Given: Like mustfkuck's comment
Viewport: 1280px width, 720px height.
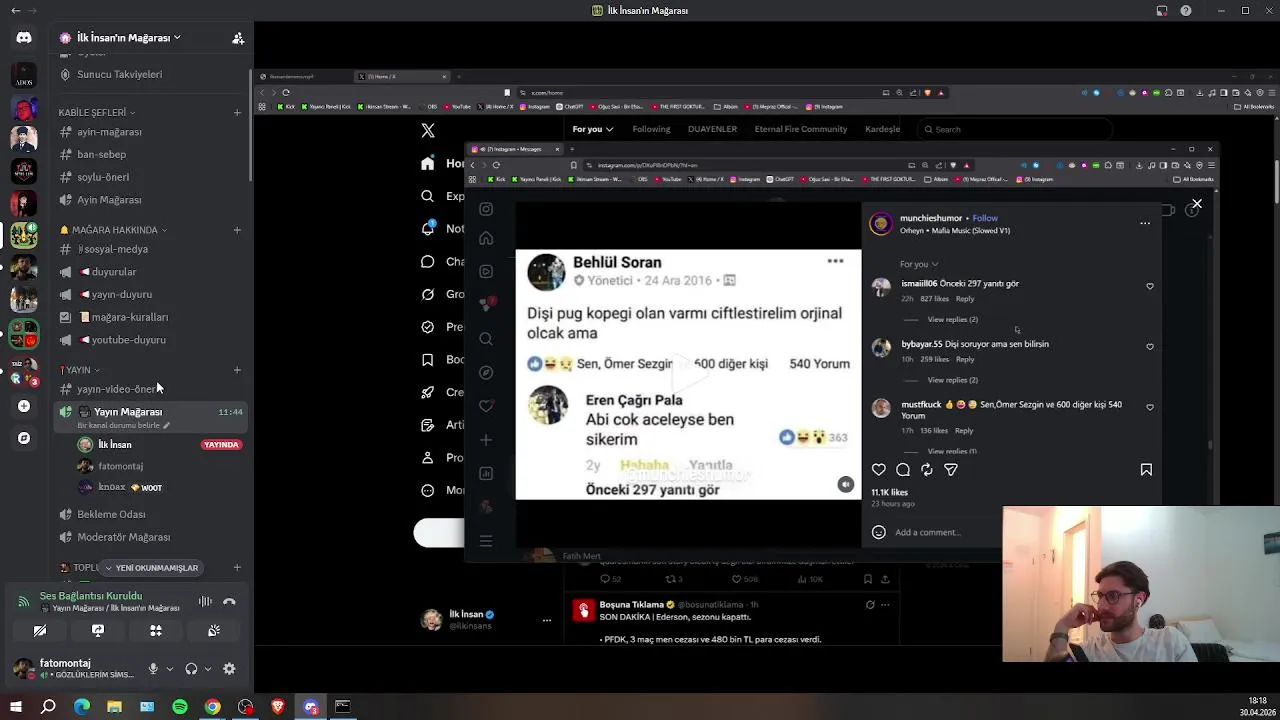Looking at the screenshot, I should tap(1149, 408).
